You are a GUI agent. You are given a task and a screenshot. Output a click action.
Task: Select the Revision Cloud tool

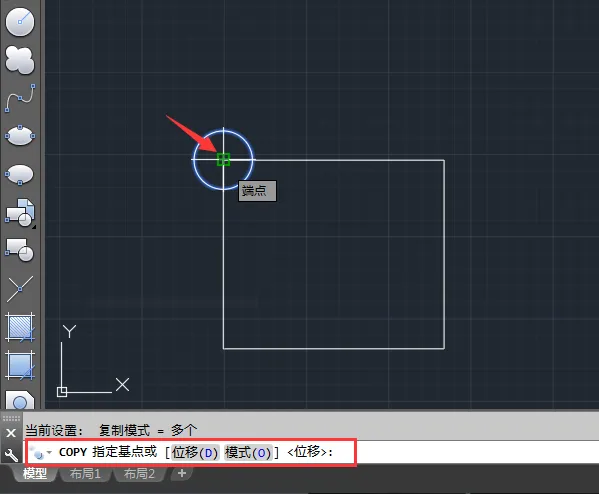(20, 60)
